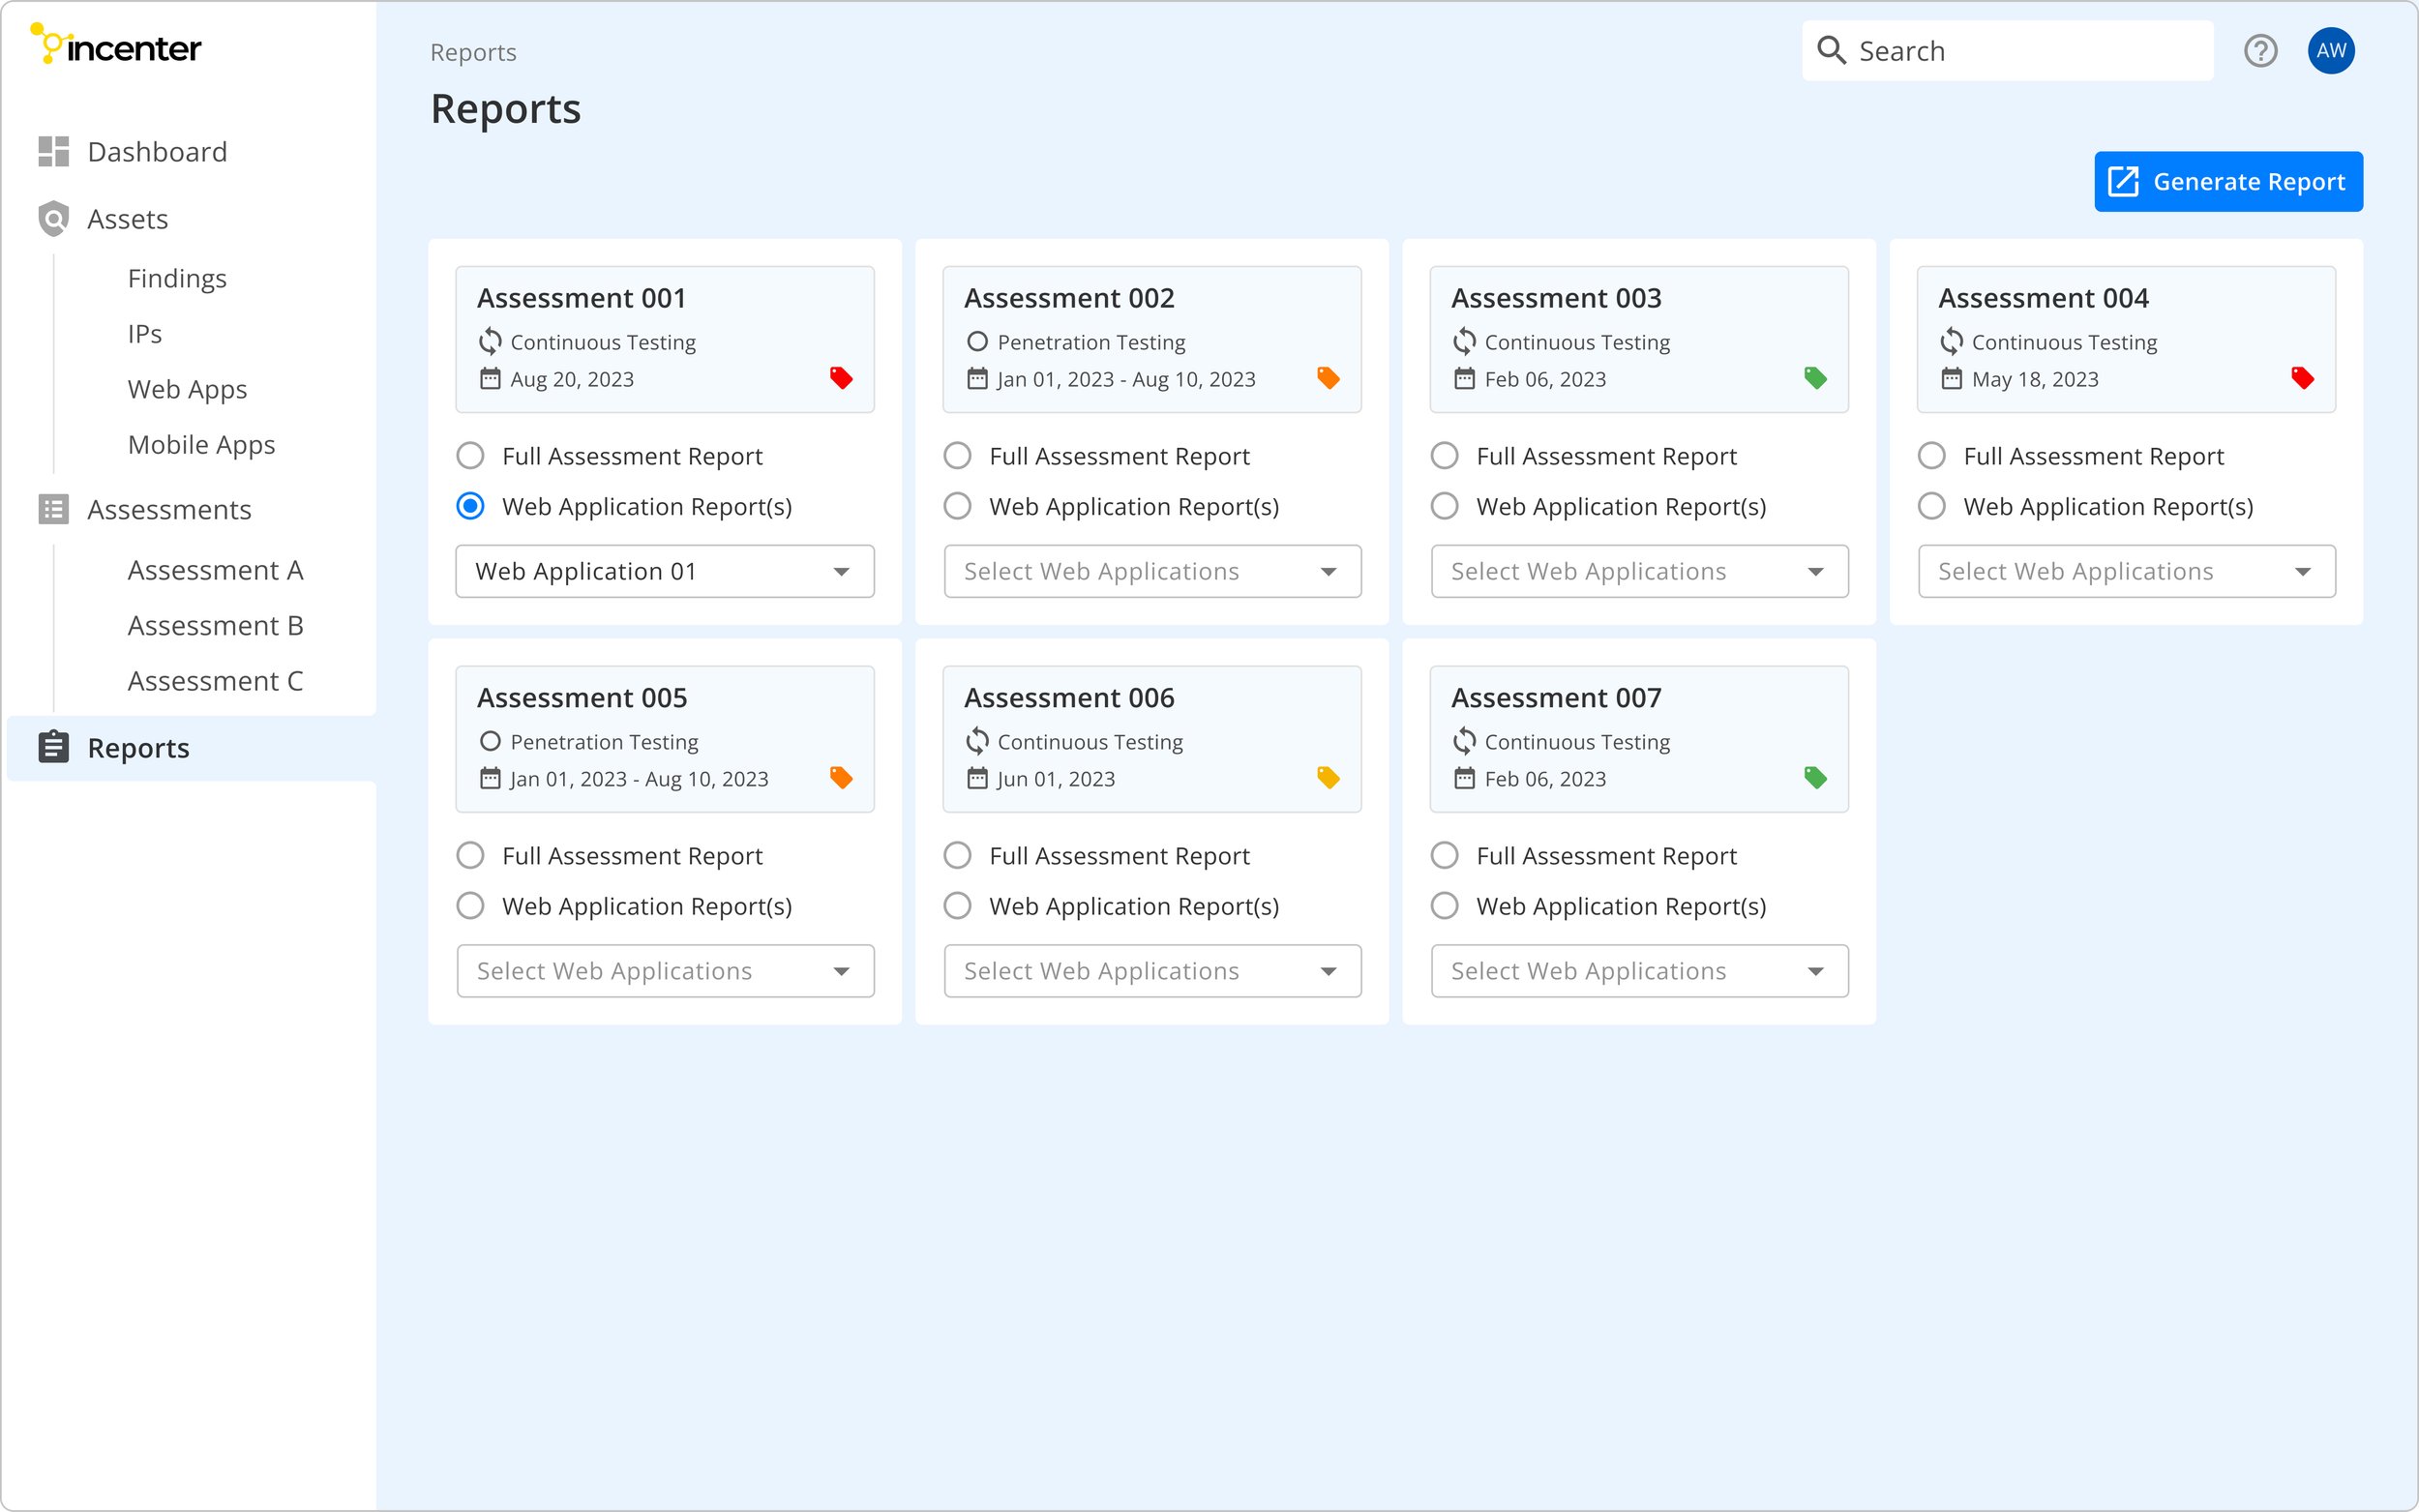
Task: Select Web Application Report(s) for Assessment 002
Action: 957,507
